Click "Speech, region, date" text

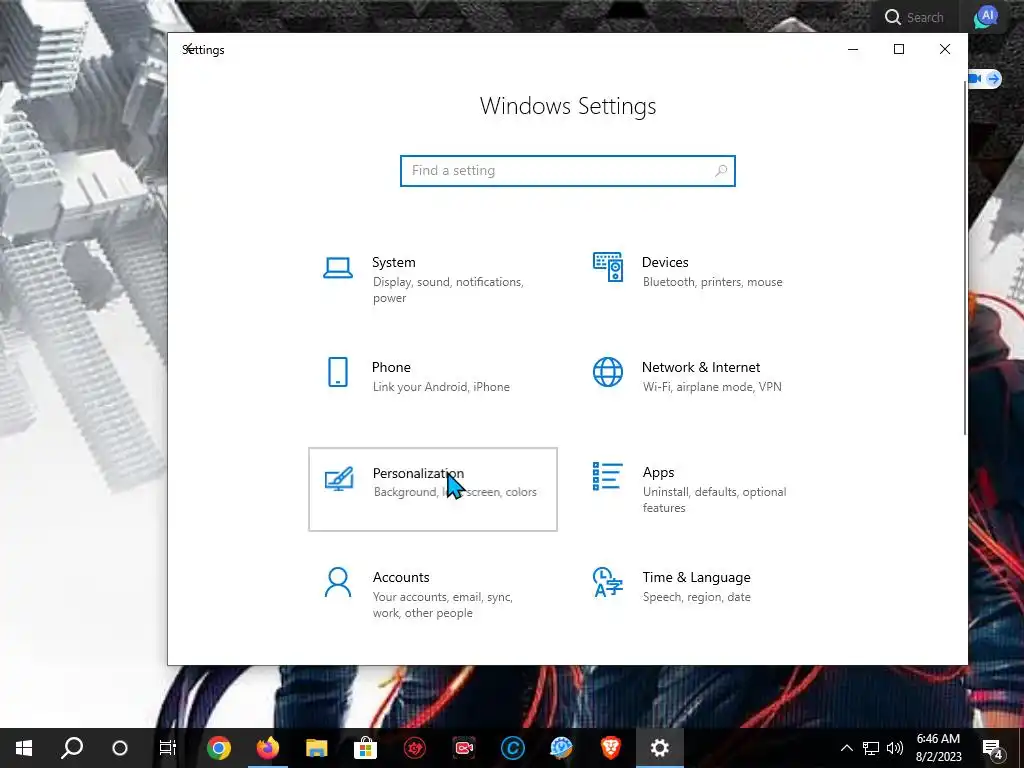696,597
